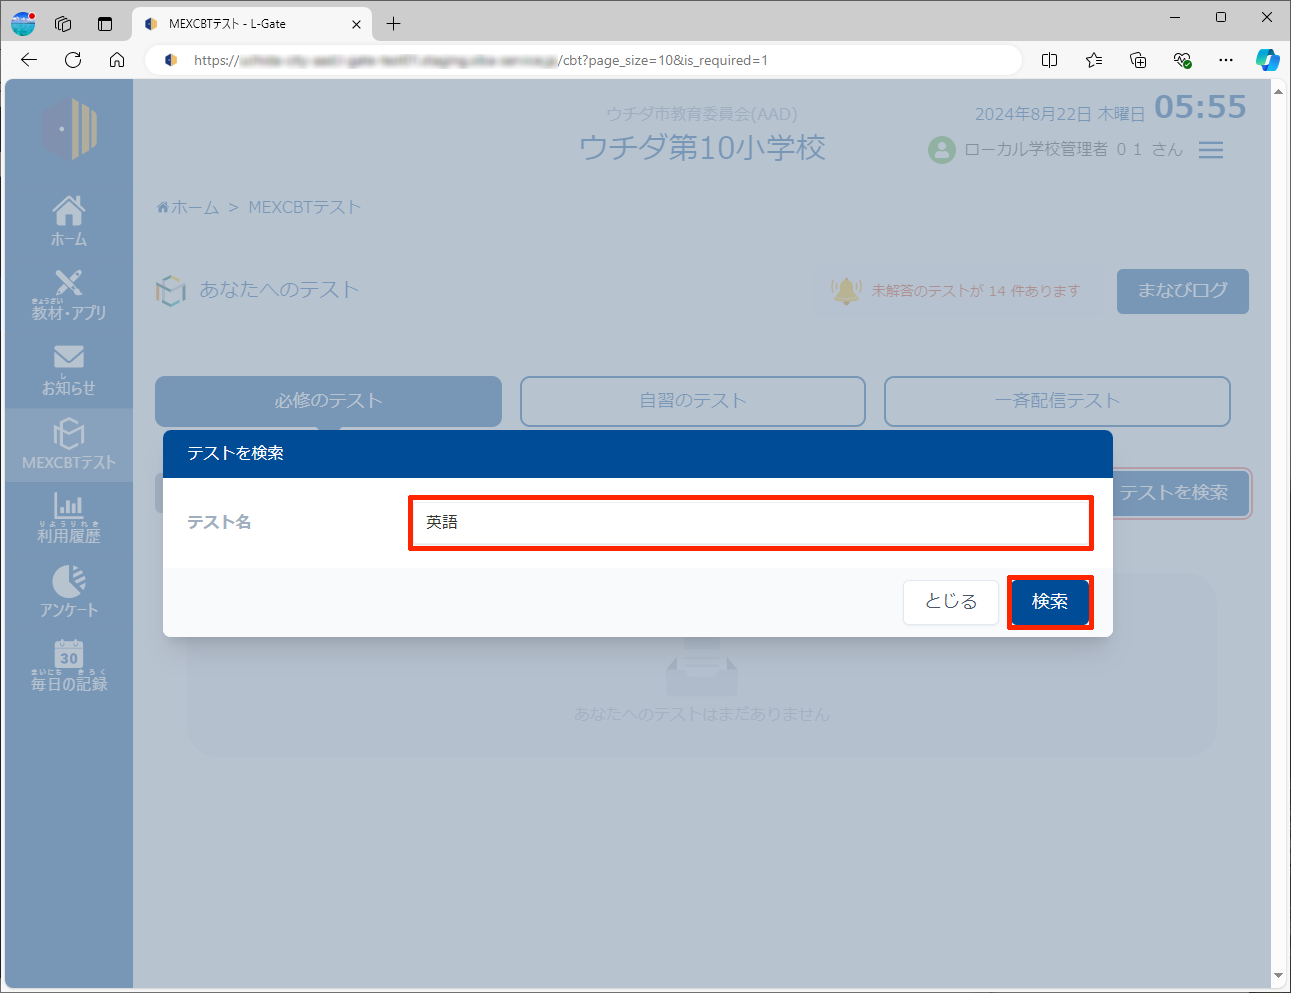Switch to the 必修のテスト tab
Screen dimensions: 1291x993
click(328, 401)
